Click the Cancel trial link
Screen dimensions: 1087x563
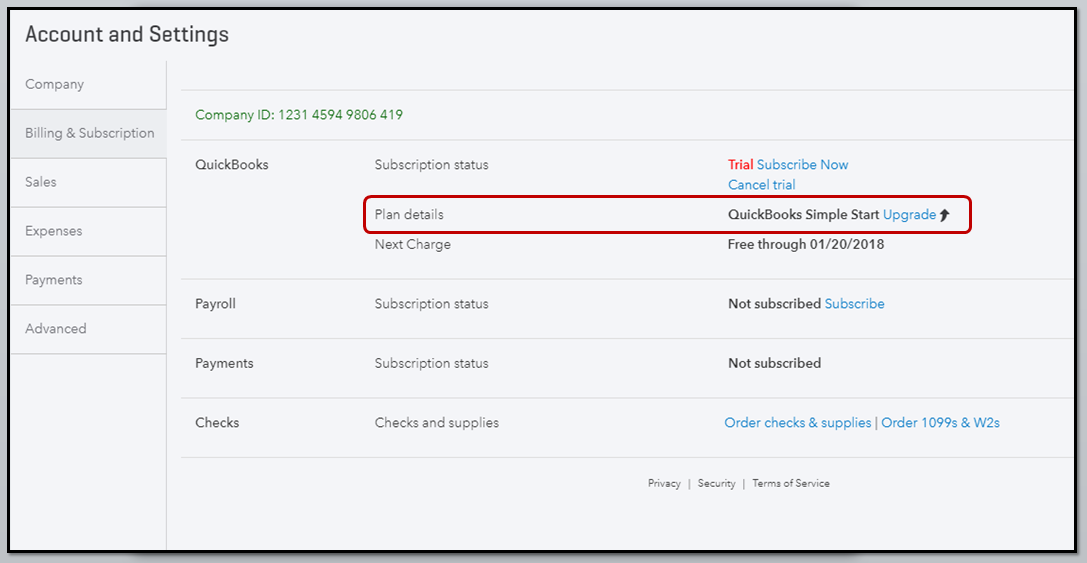pyautogui.click(x=762, y=185)
